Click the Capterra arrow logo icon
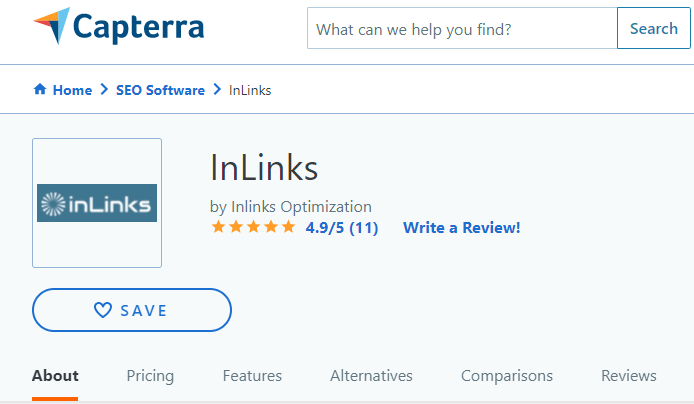Image resolution: width=694 pixels, height=404 pixels. 52,26
